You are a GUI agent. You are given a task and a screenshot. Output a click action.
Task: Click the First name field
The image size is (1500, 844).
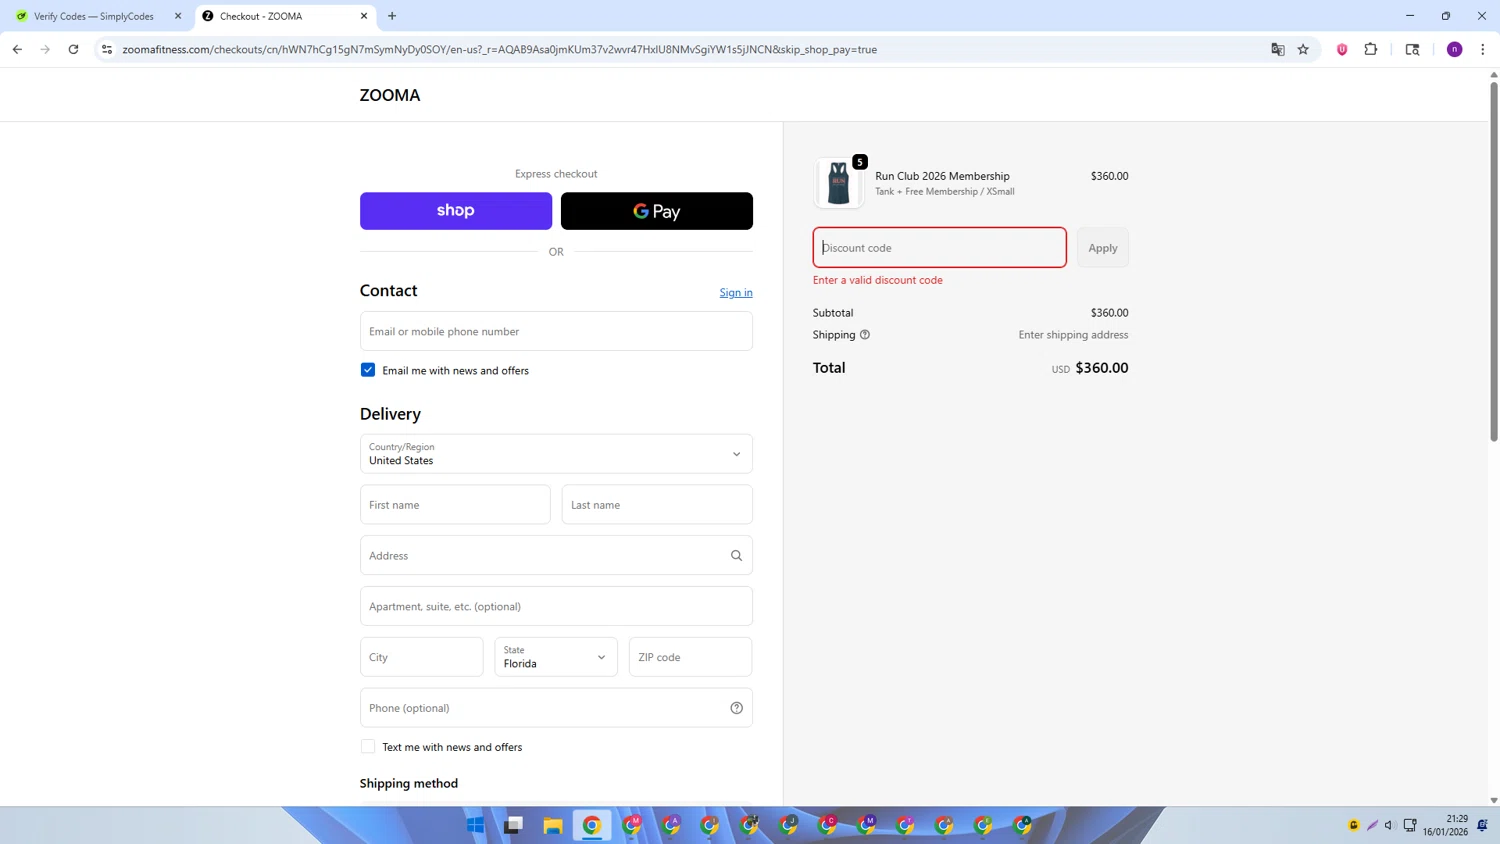(x=455, y=505)
